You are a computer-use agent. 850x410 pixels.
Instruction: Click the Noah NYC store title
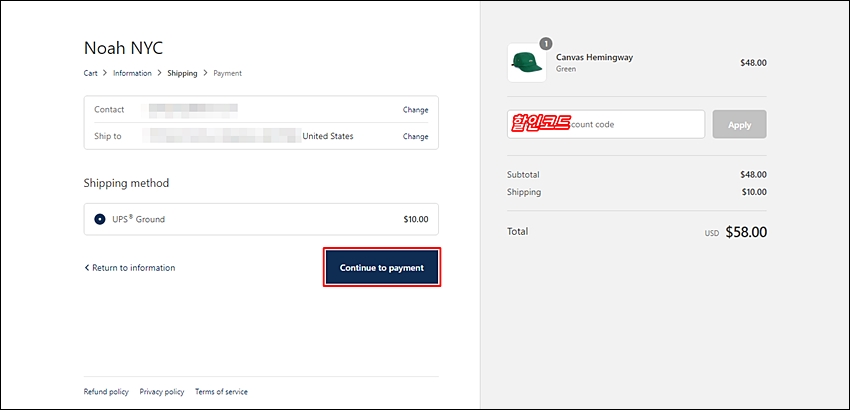point(123,48)
